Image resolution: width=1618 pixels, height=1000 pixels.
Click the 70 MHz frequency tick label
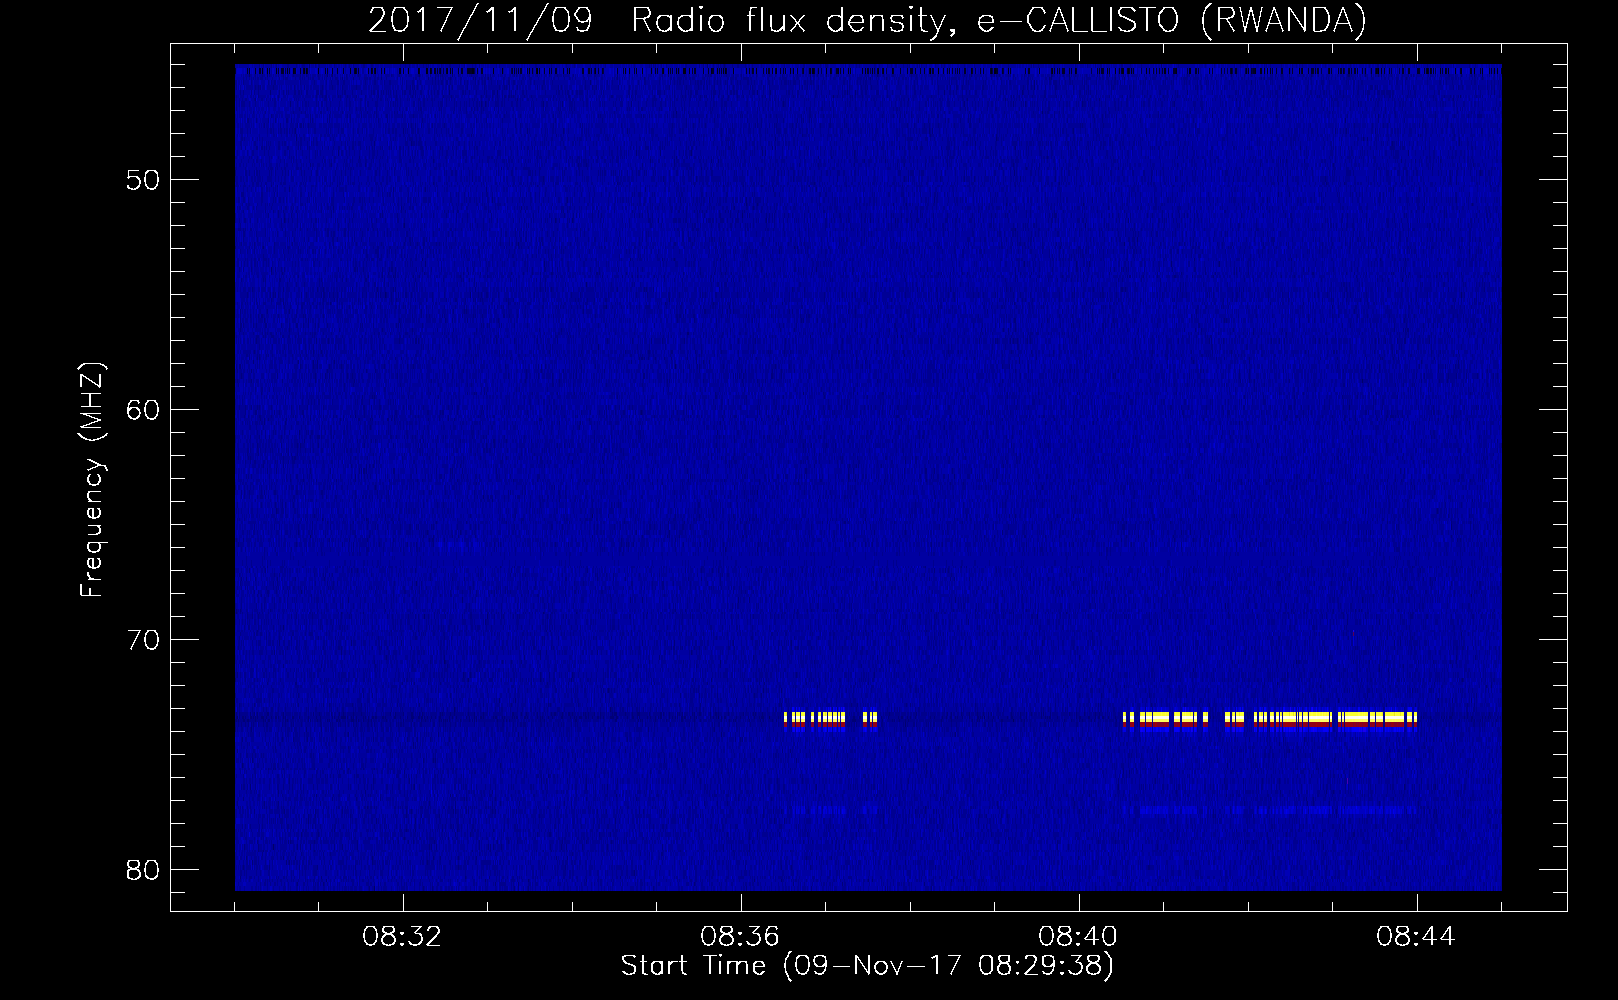pyautogui.click(x=144, y=640)
